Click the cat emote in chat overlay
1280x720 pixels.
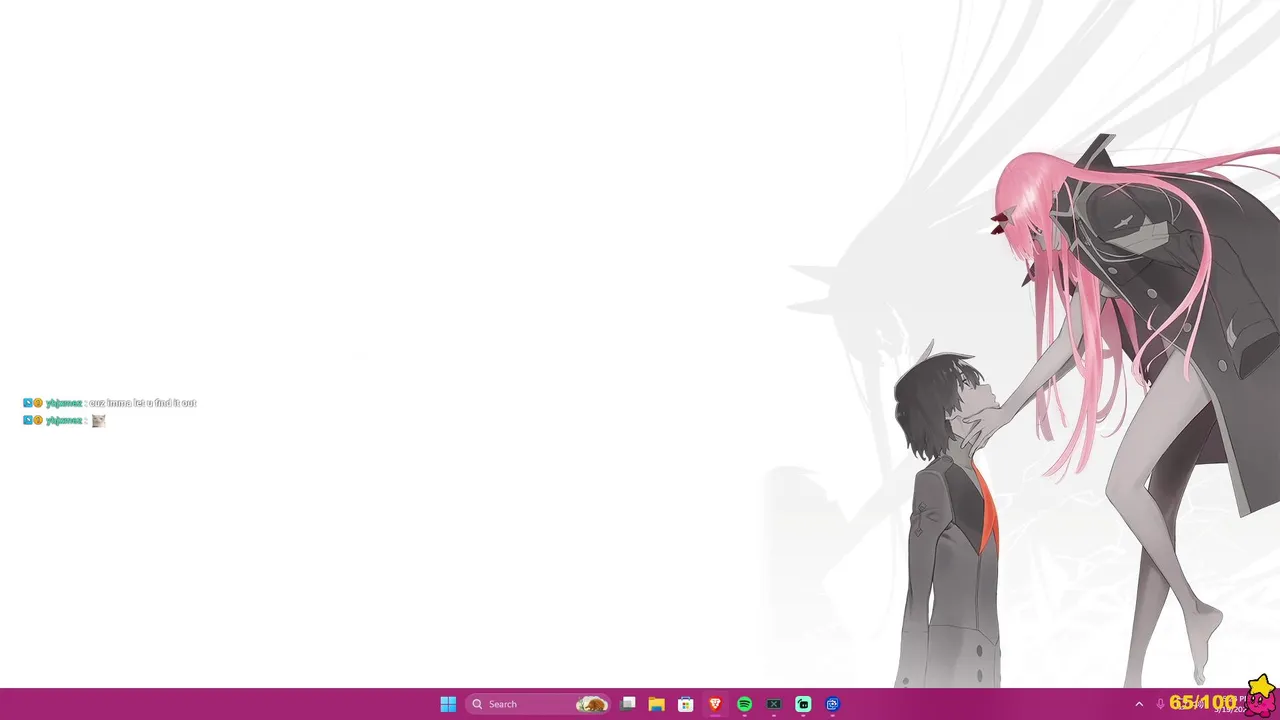click(98, 421)
